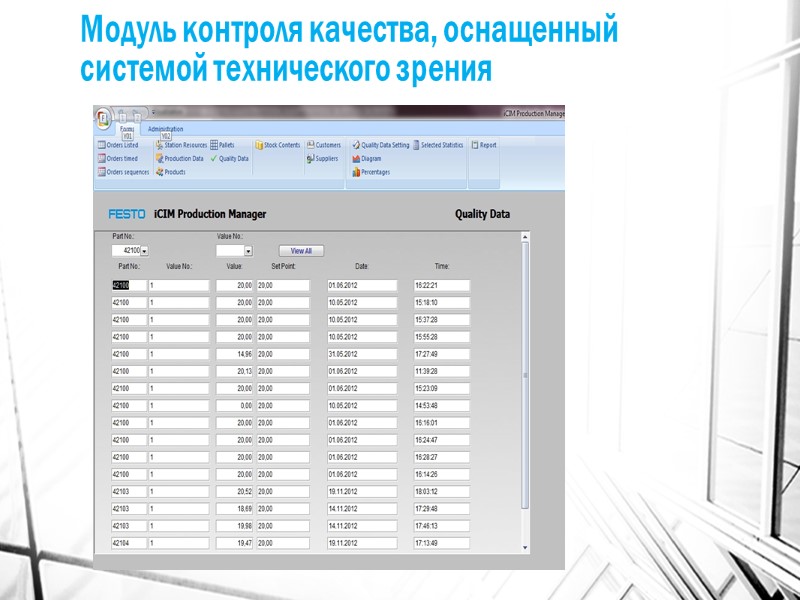Viewport: 800px width, 600px height.
Task: Click the Time field showing 15:55:28
Action: pos(441,337)
